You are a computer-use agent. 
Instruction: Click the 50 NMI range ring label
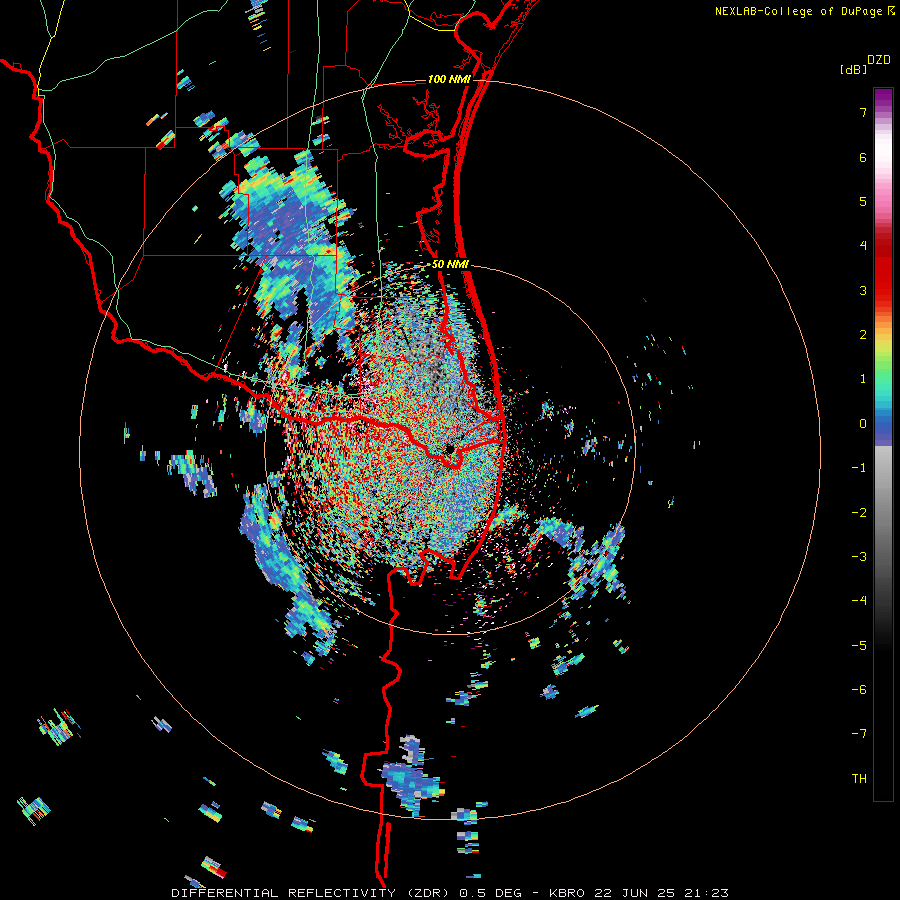coord(450,265)
